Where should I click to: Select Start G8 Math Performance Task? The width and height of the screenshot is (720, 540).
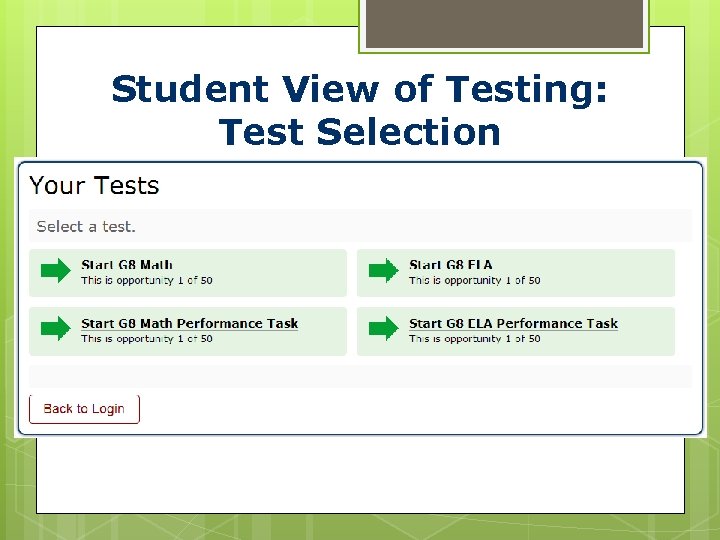(189, 323)
